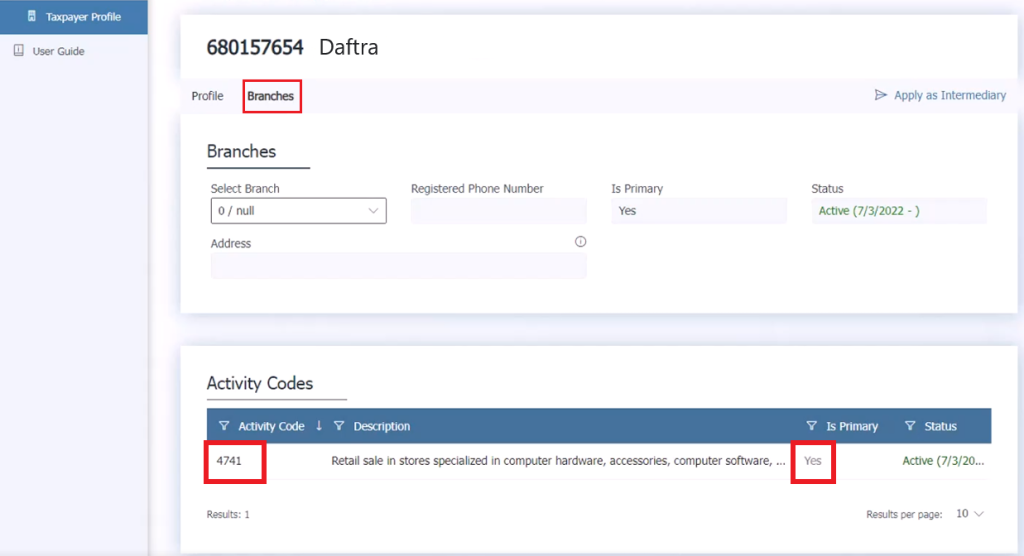This screenshot has height=556, width=1024.
Task: Click the Select Branch chevron arrow
Action: click(373, 211)
